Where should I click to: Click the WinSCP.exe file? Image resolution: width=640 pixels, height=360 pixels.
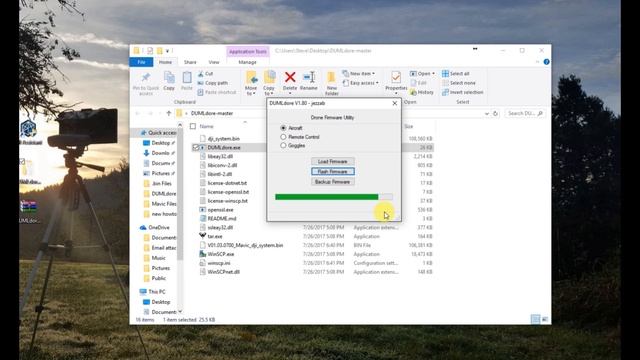pyautogui.click(x=220, y=254)
